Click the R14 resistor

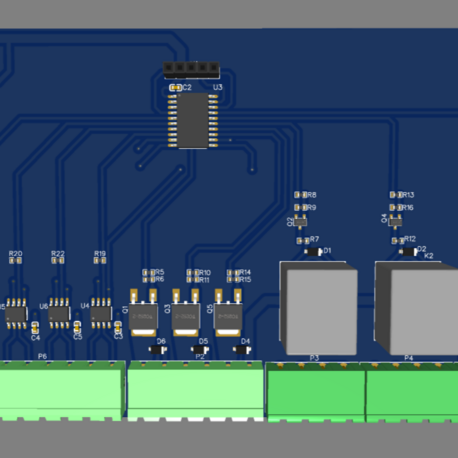pos(233,272)
